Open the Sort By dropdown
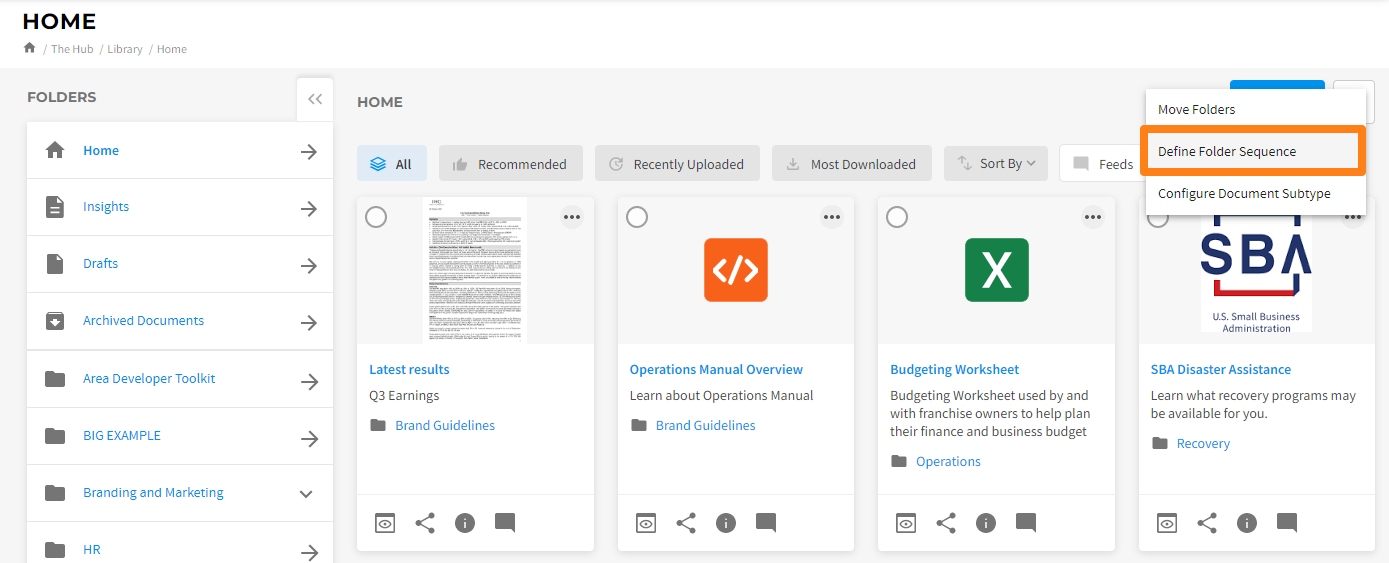Viewport: 1389px width, 563px height. coord(996,164)
